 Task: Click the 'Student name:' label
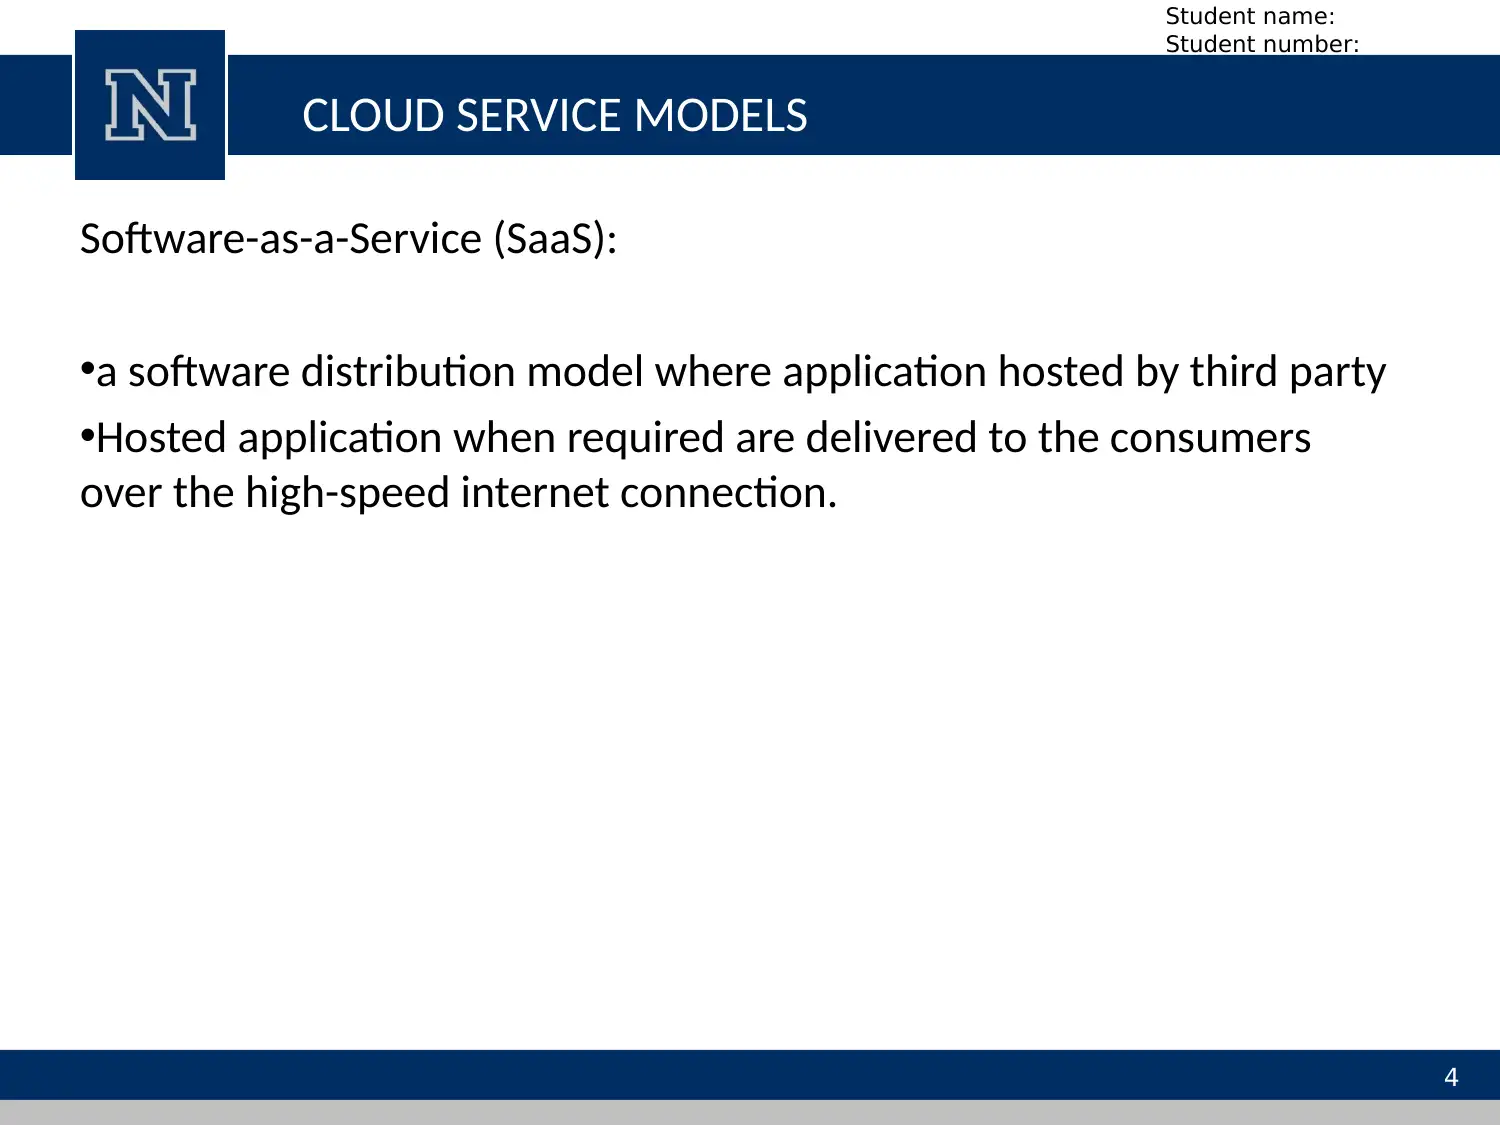click(1250, 16)
